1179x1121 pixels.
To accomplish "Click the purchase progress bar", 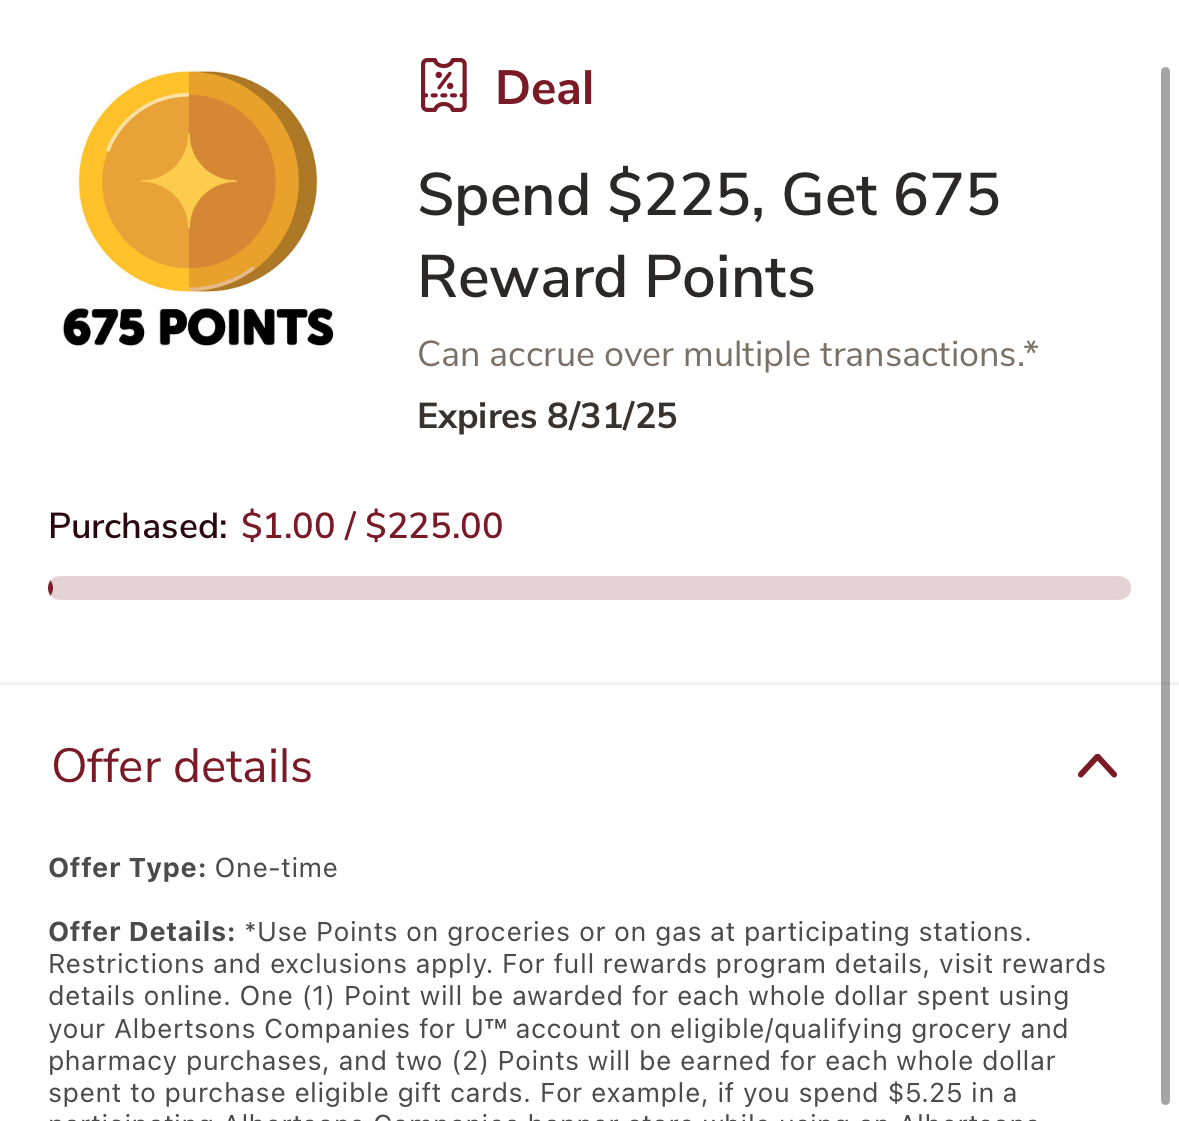I will 589,588.
